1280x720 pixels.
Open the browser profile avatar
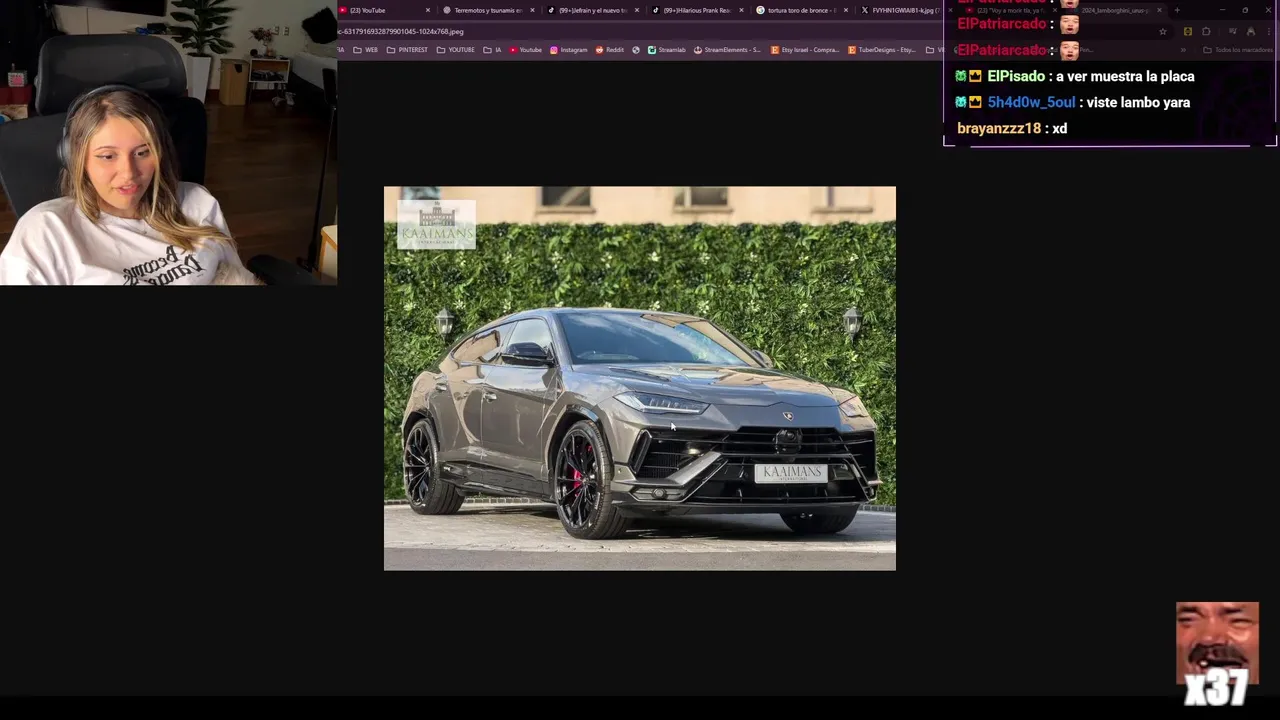click(x=1251, y=31)
